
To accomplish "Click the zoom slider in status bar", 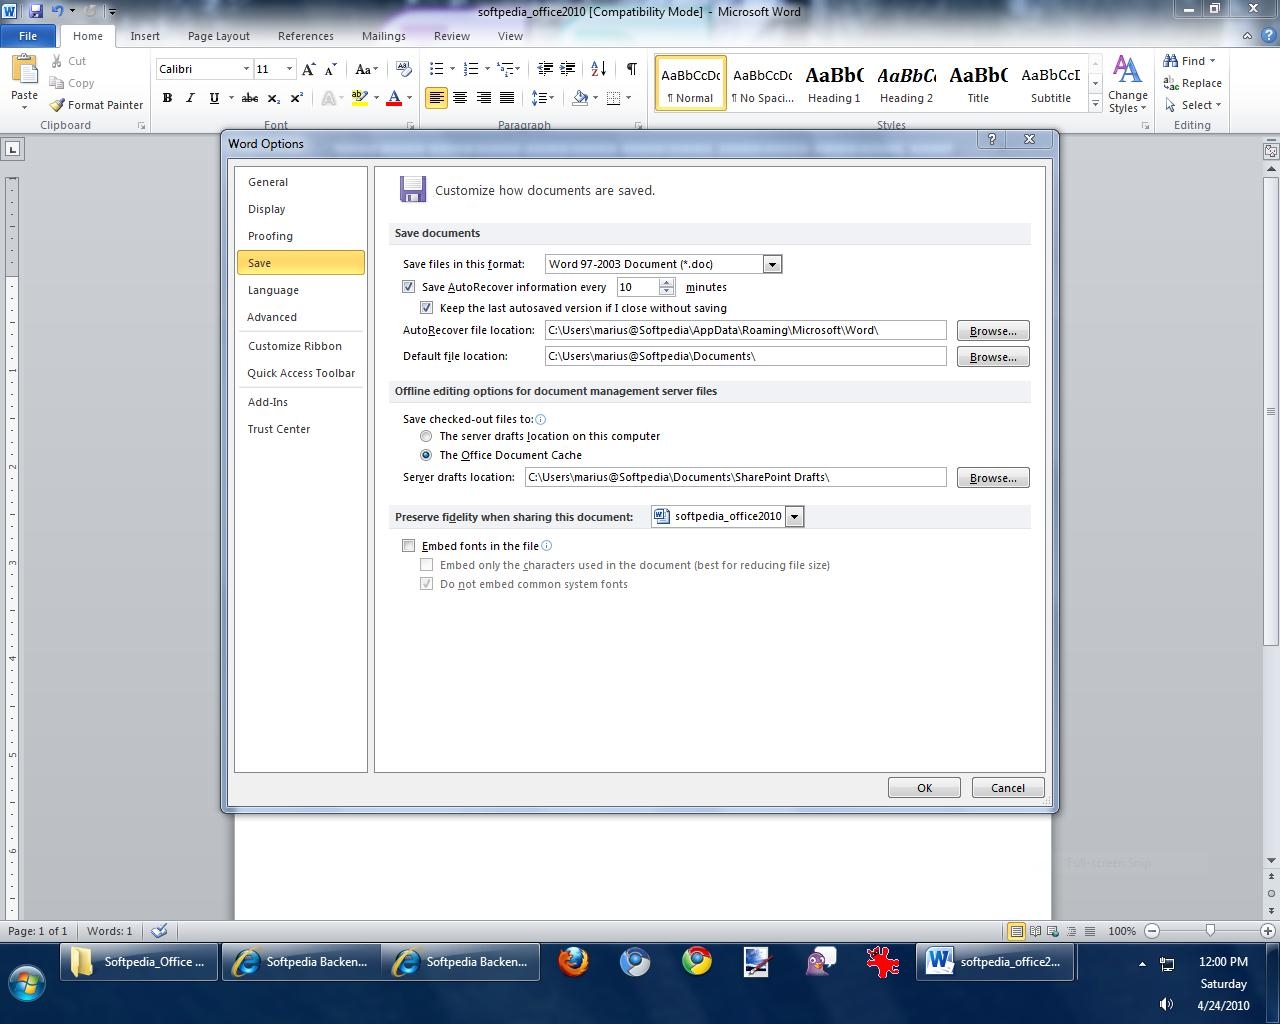I will point(1210,931).
